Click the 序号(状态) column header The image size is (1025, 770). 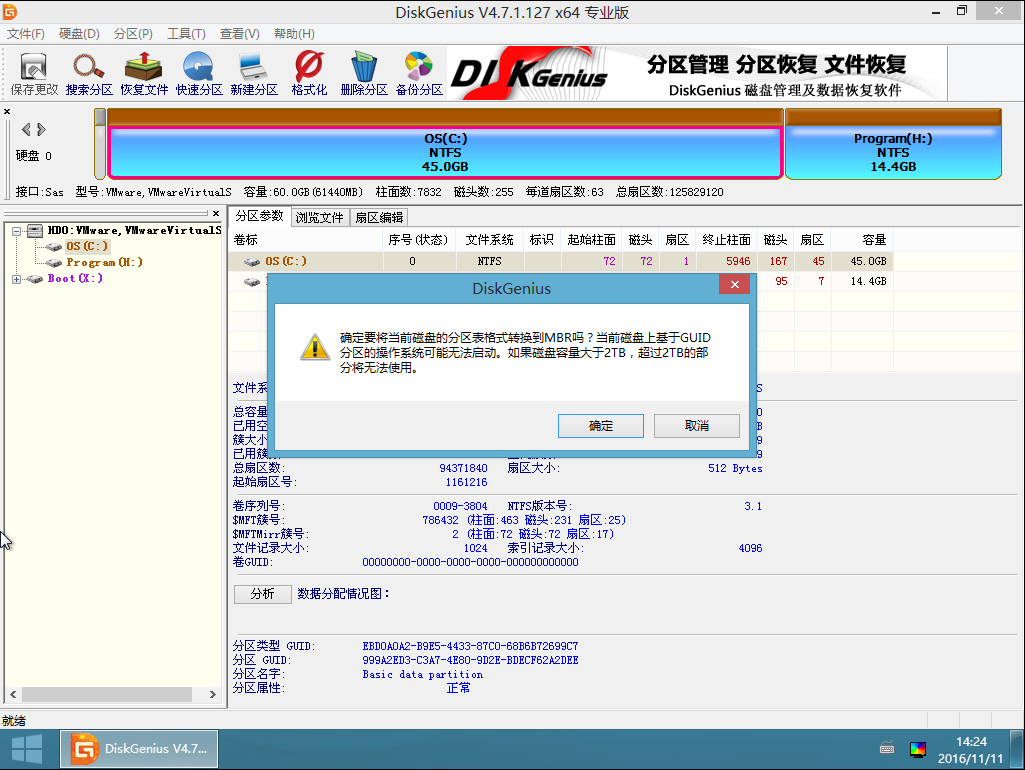pyautogui.click(x=418, y=240)
